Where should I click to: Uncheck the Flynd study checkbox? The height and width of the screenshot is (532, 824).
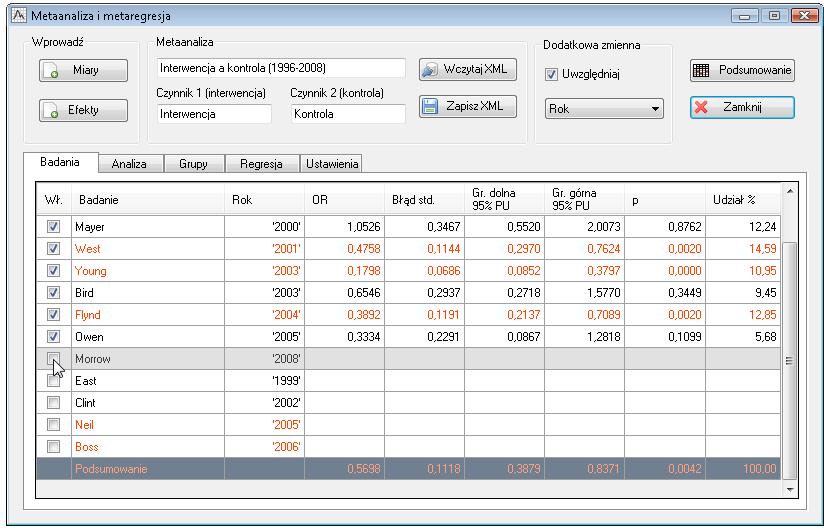pos(53,315)
